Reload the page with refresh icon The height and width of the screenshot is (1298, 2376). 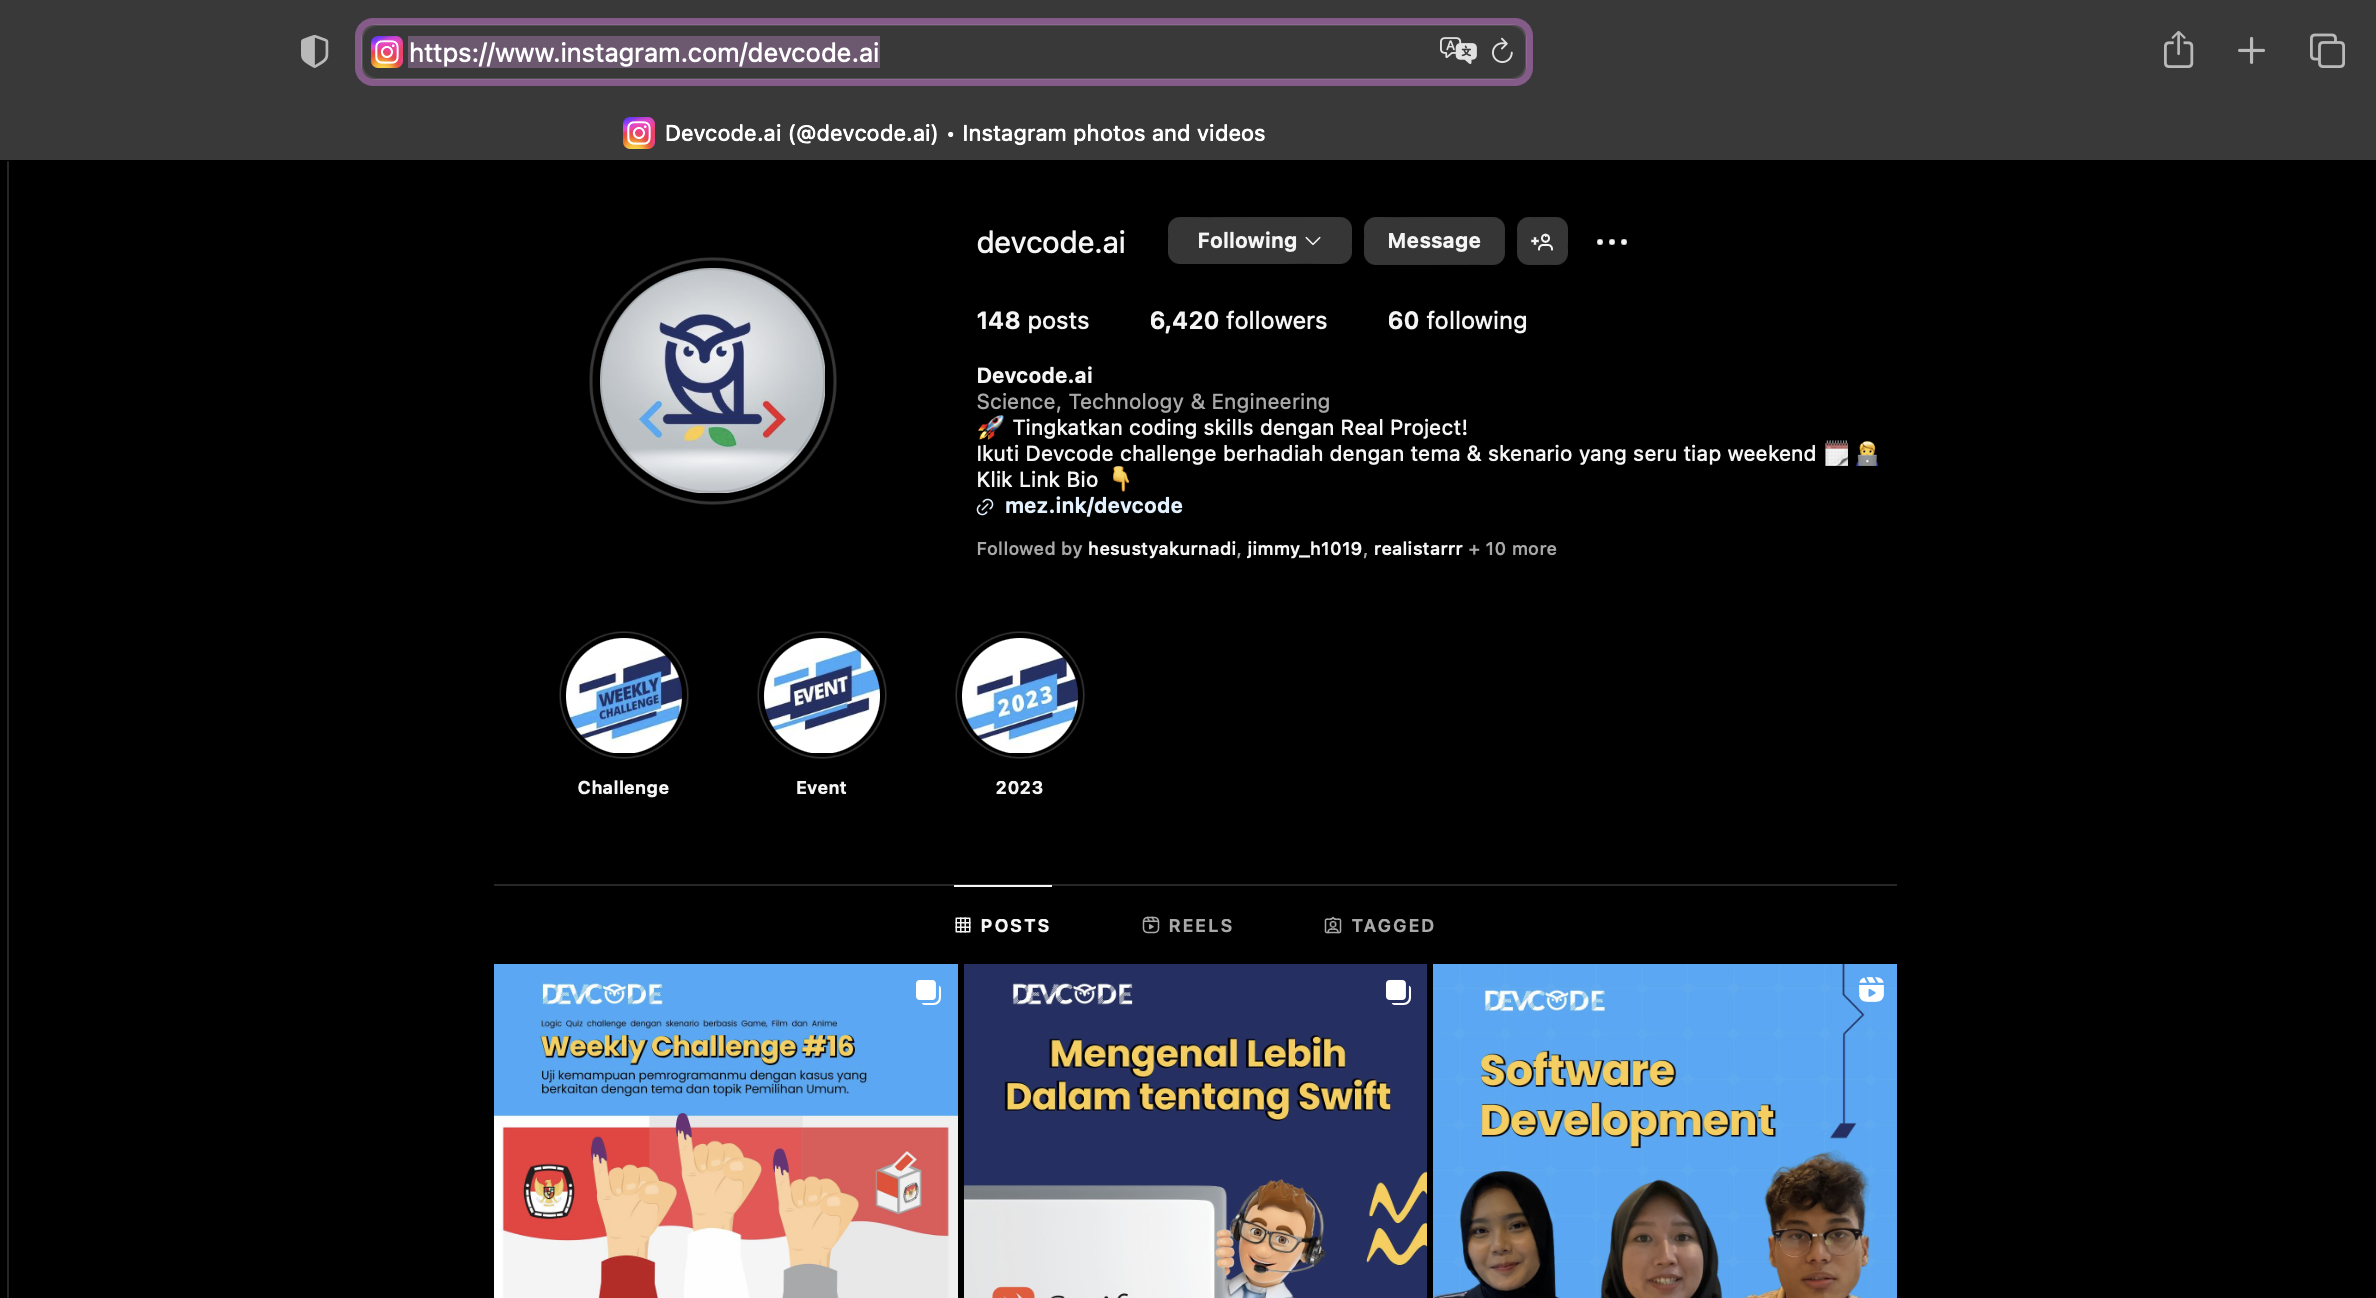(1502, 51)
